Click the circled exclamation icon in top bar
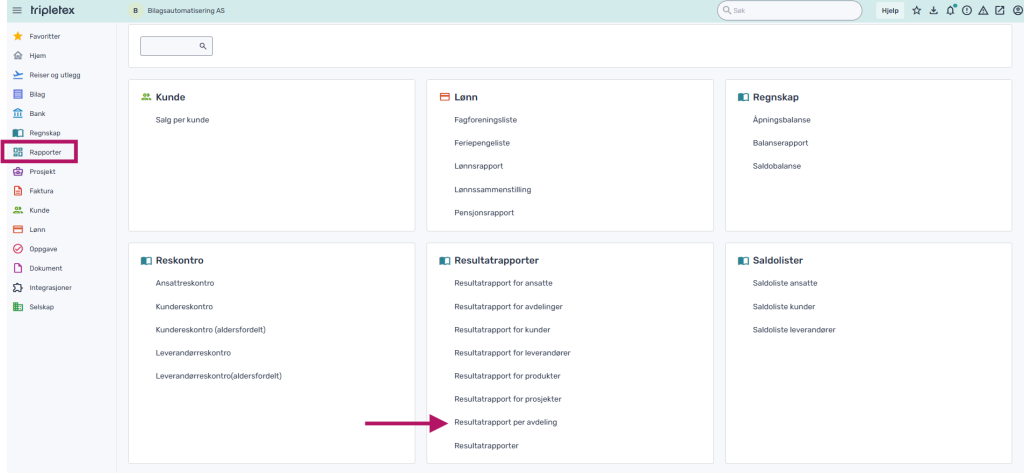1024x473 pixels. pos(967,10)
